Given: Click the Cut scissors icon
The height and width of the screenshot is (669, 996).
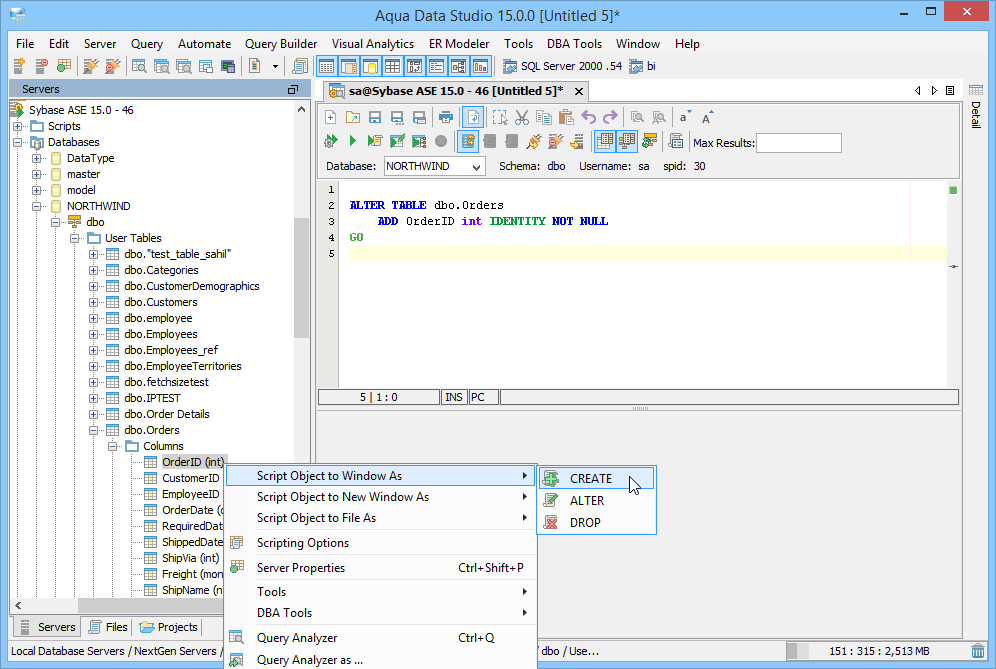Looking at the screenshot, I should [522, 118].
